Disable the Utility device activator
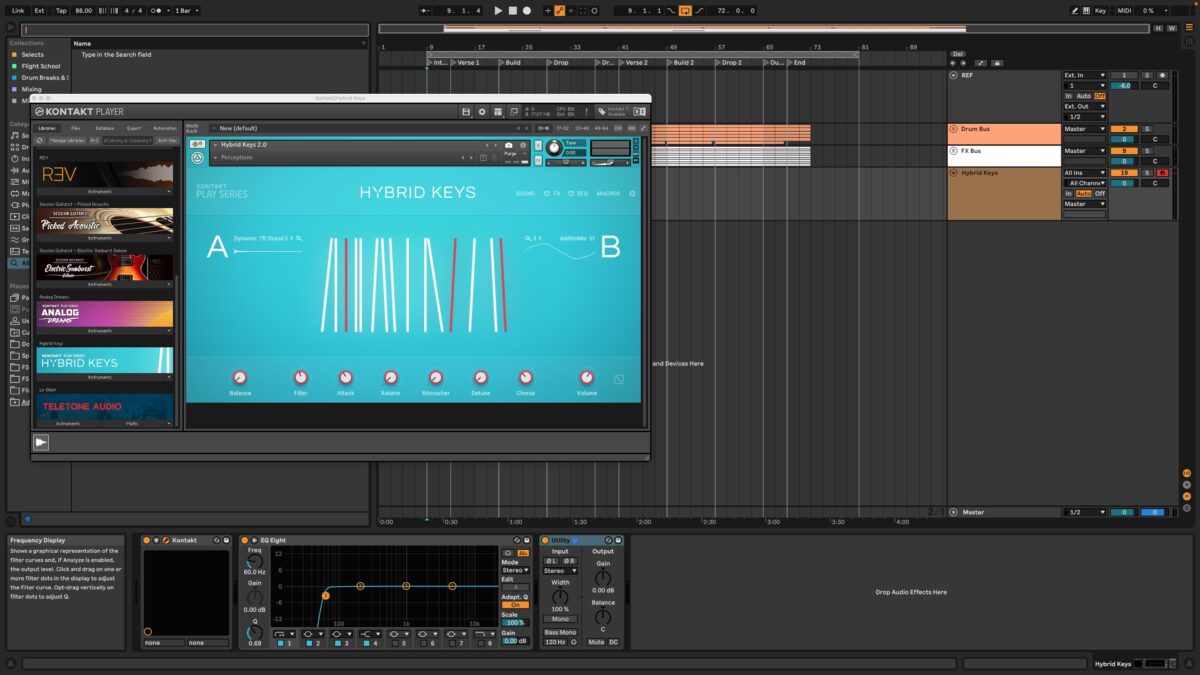The height and width of the screenshot is (675, 1200). 544,540
